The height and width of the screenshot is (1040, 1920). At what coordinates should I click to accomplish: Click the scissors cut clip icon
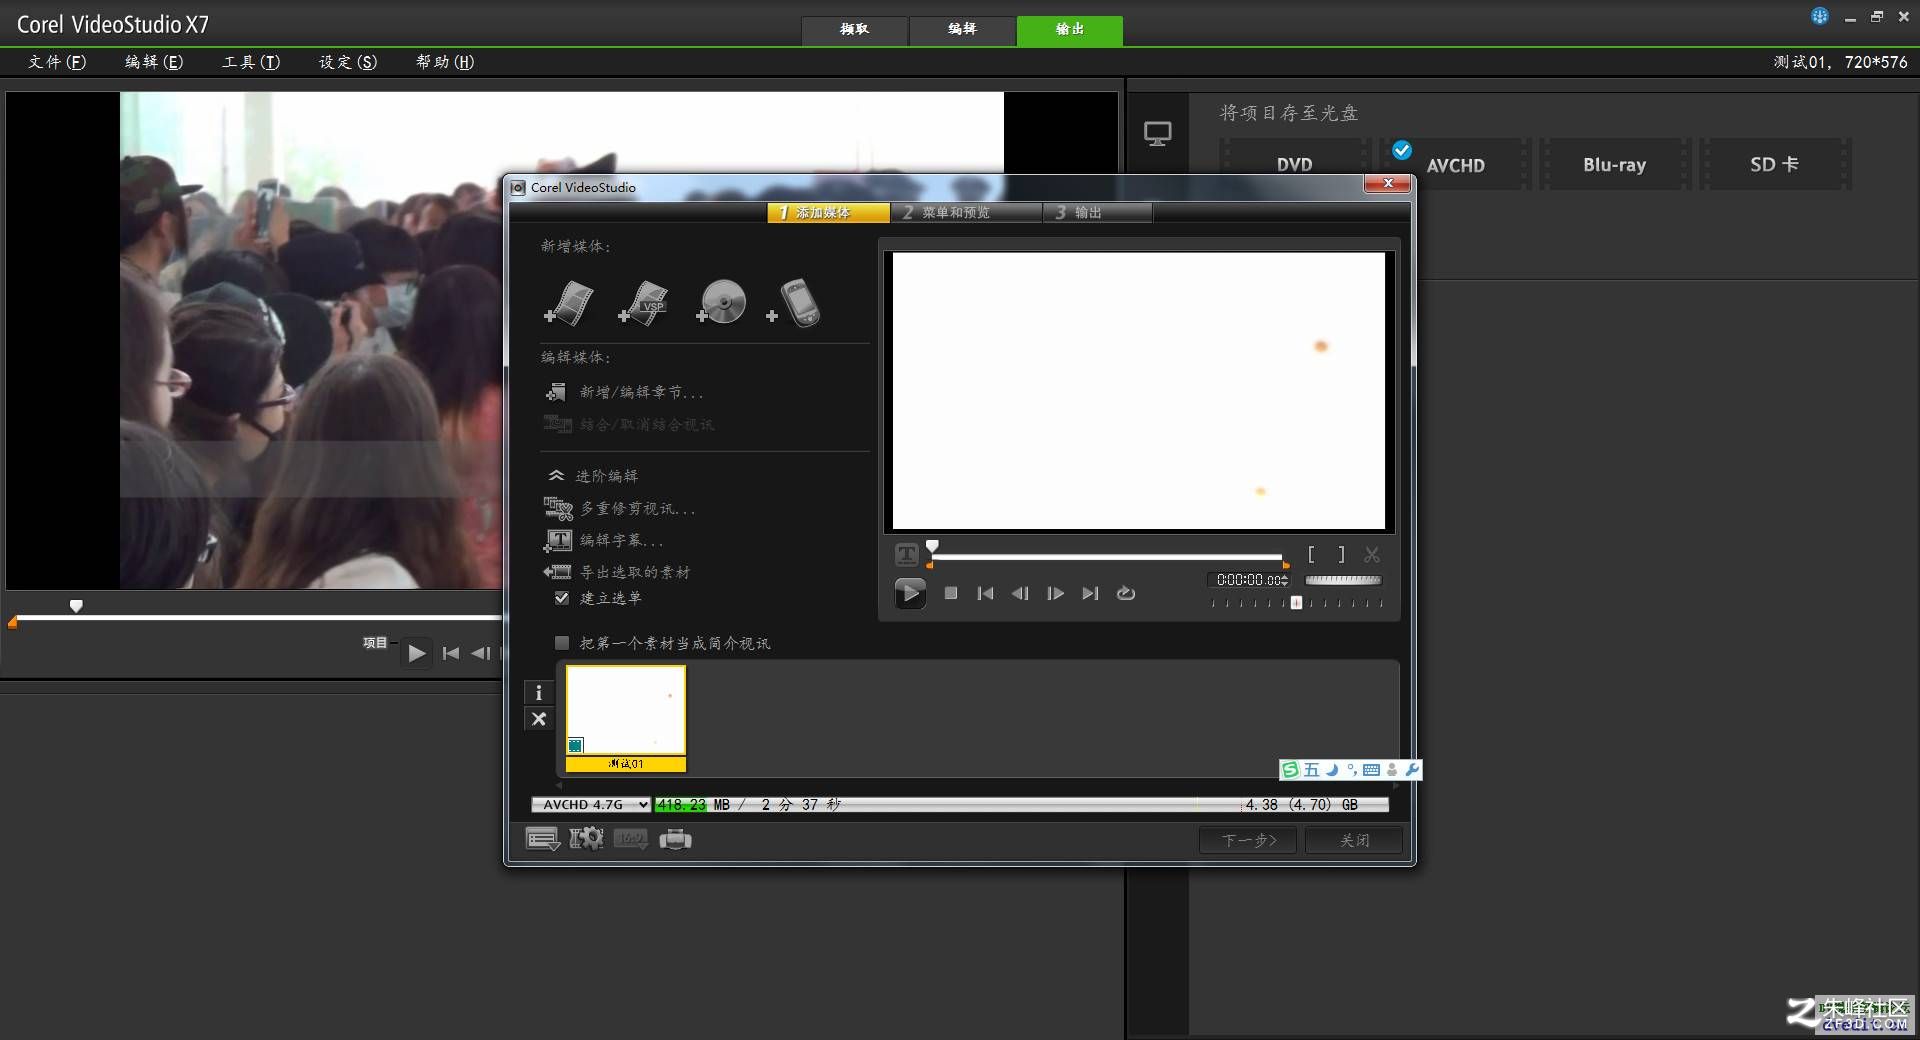tap(1372, 554)
